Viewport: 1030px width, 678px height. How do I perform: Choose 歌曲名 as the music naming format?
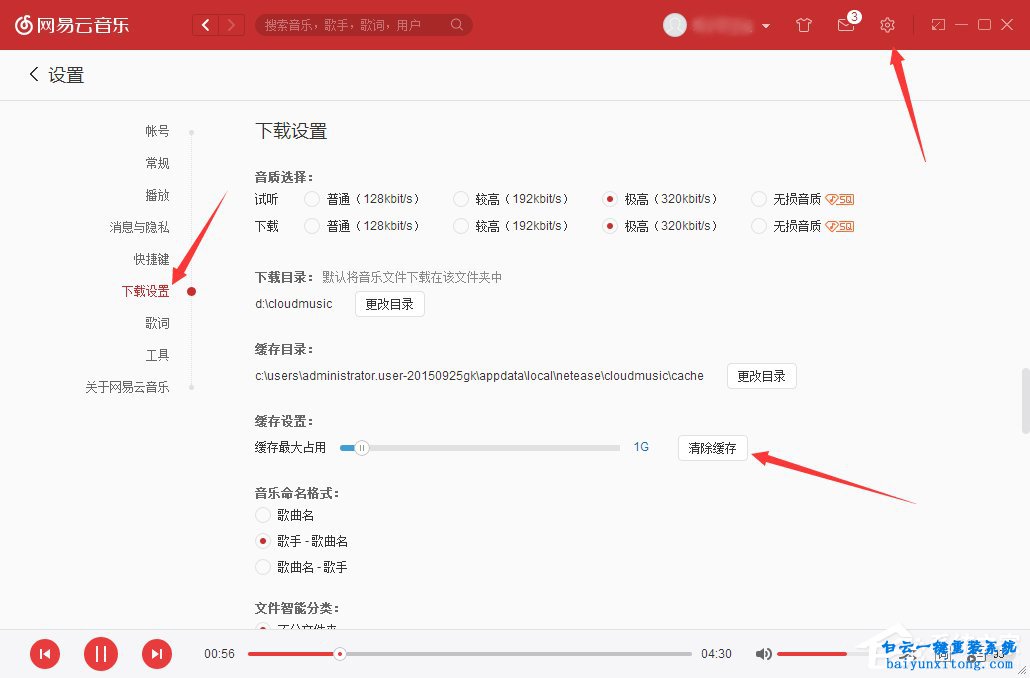(x=261, y=515)
